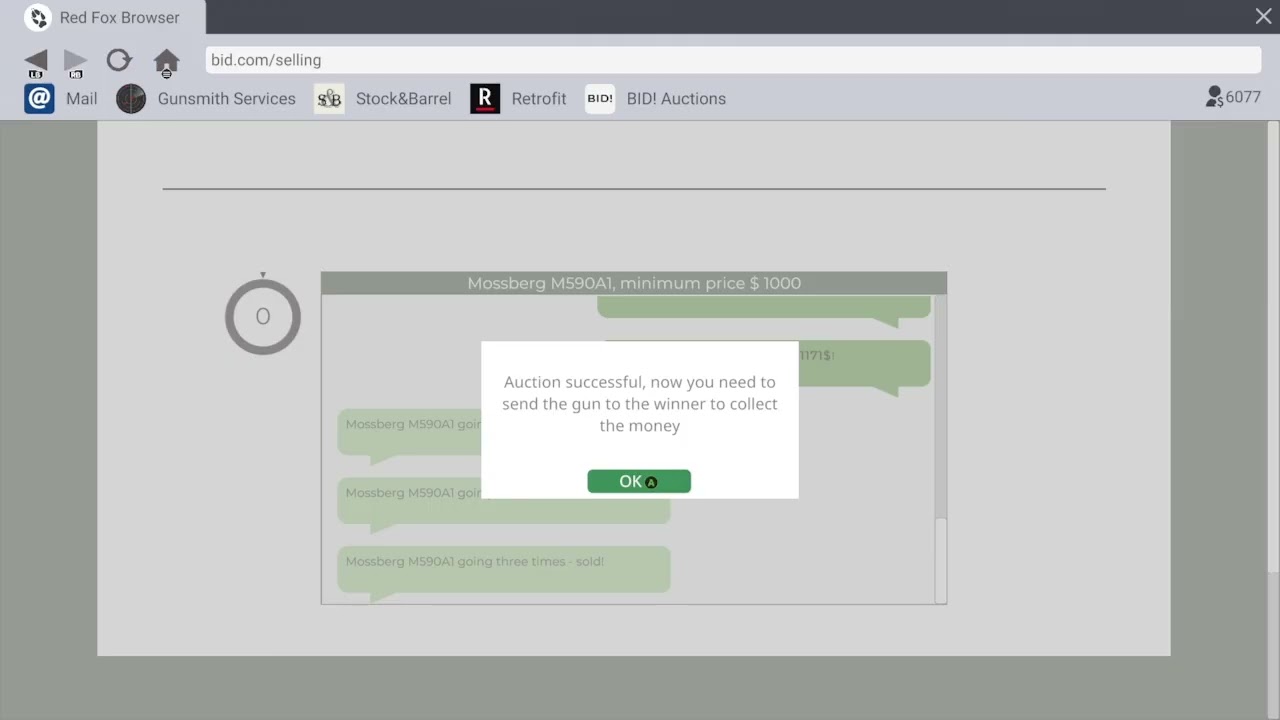Visit the BID! Auctions bookmark text
This screenshot has width=1280, height=720.
click(x=676, y=98)
